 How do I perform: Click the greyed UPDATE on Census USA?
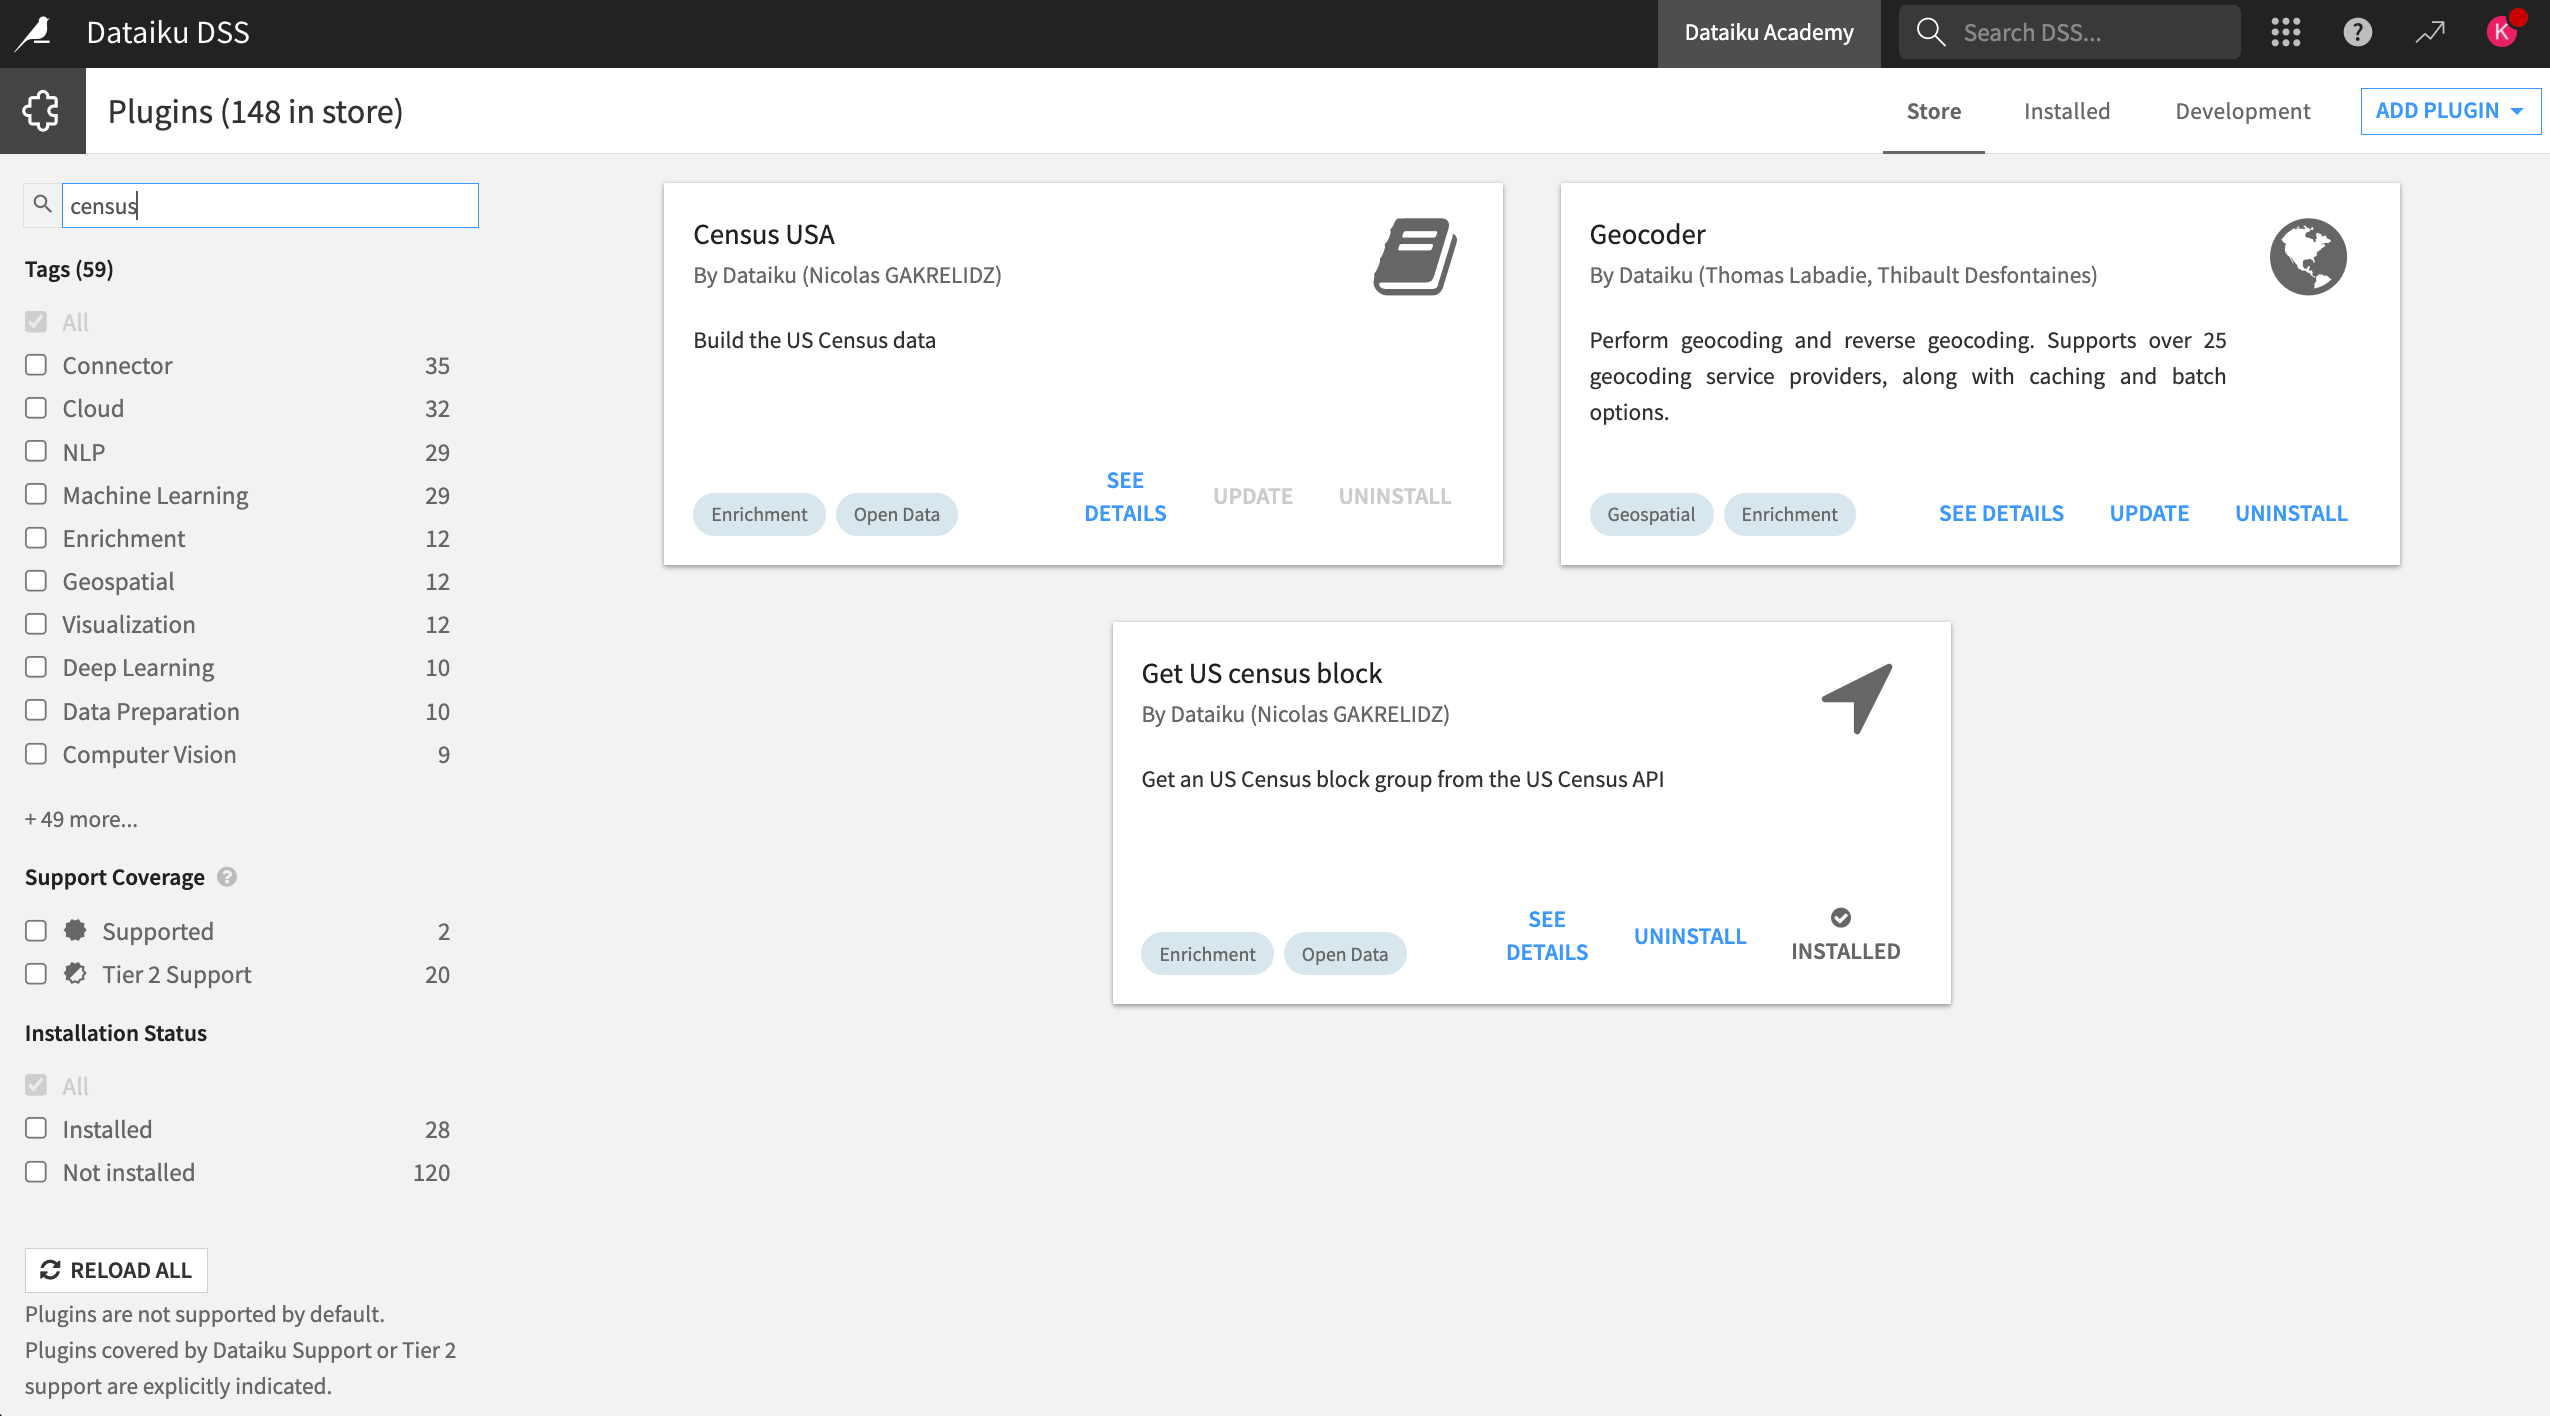[1253, 496]
